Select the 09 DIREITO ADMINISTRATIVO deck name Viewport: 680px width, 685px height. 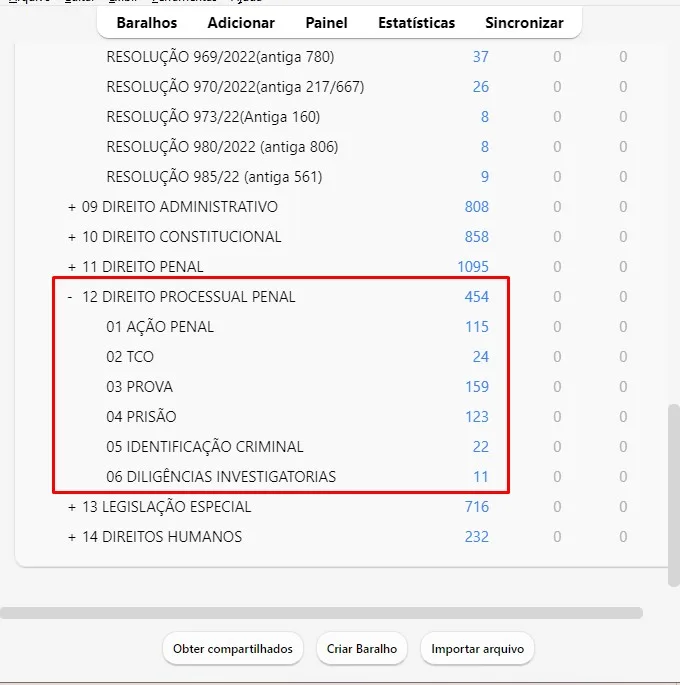[179, 207]
